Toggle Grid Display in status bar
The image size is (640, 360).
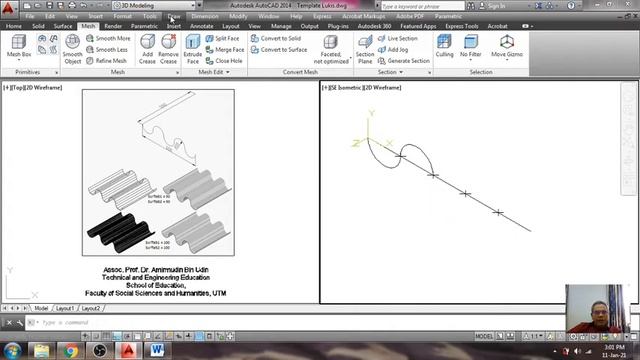click(106, 336)
